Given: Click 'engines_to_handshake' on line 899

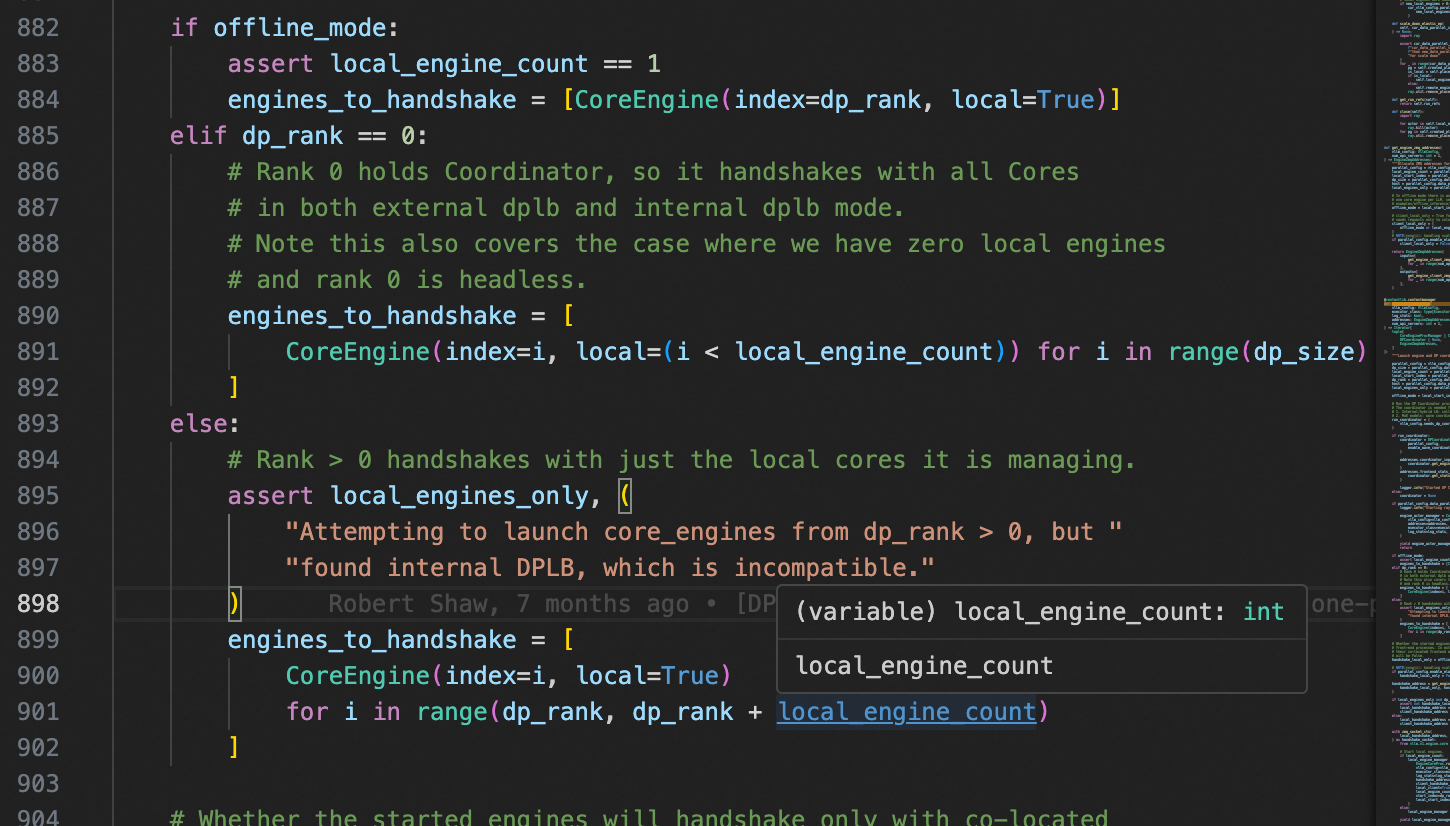Looking at the screenshot, I should [x=372, y=639].
